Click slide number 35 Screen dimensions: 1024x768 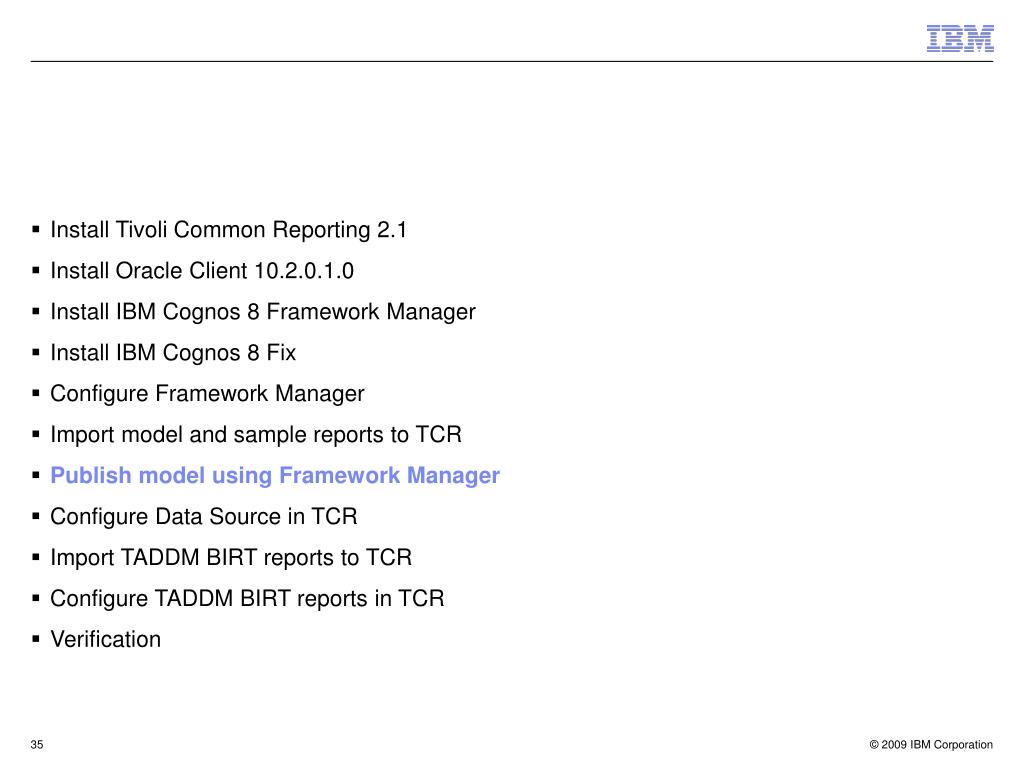37,744
